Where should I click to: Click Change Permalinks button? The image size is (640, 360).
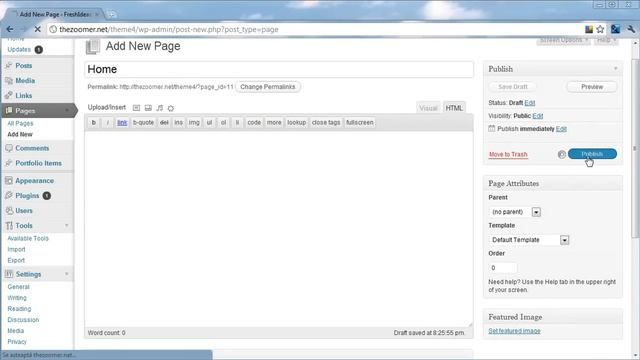click(268, 87)
